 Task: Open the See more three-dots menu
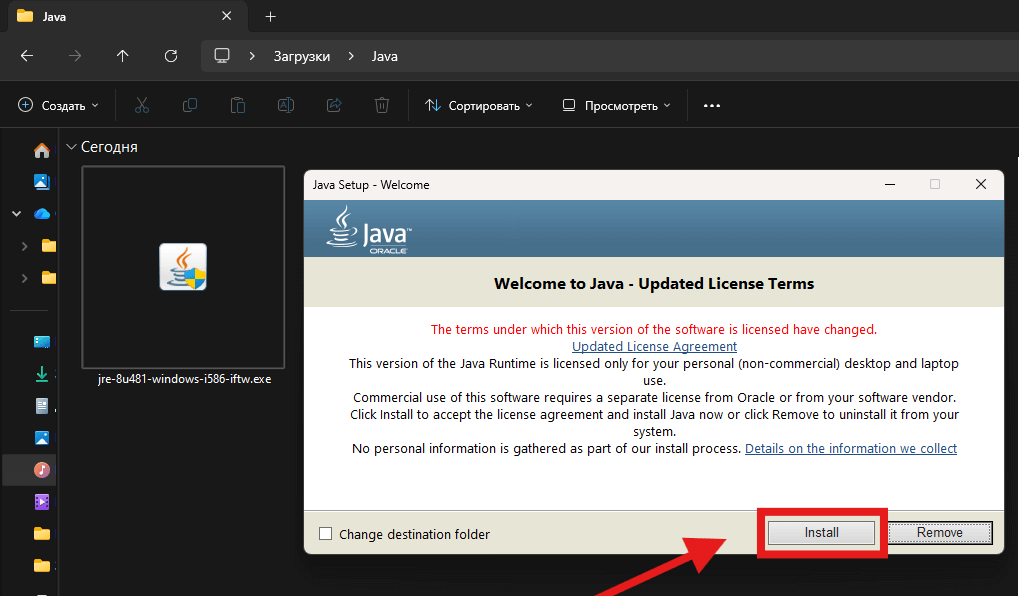pos(712,105)
